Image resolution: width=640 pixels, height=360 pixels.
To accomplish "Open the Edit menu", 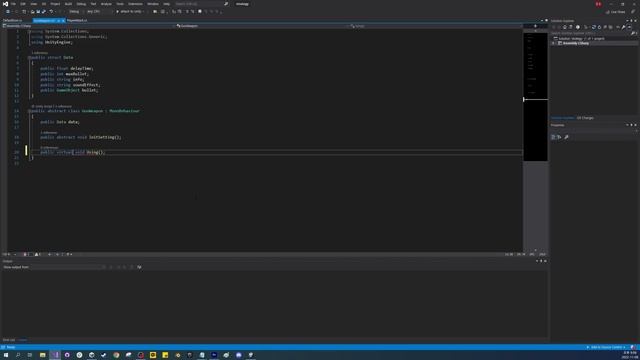I will (x=23, y=4).
